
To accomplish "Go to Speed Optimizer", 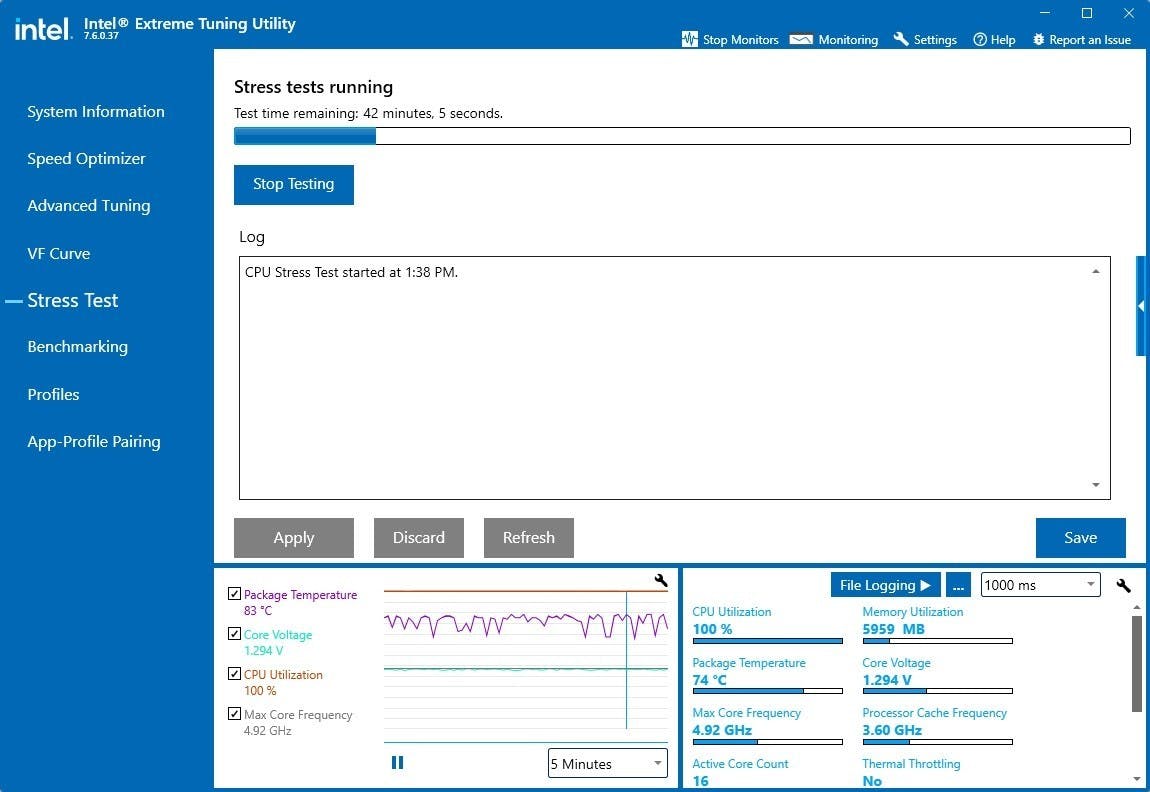I will [87, 158].
